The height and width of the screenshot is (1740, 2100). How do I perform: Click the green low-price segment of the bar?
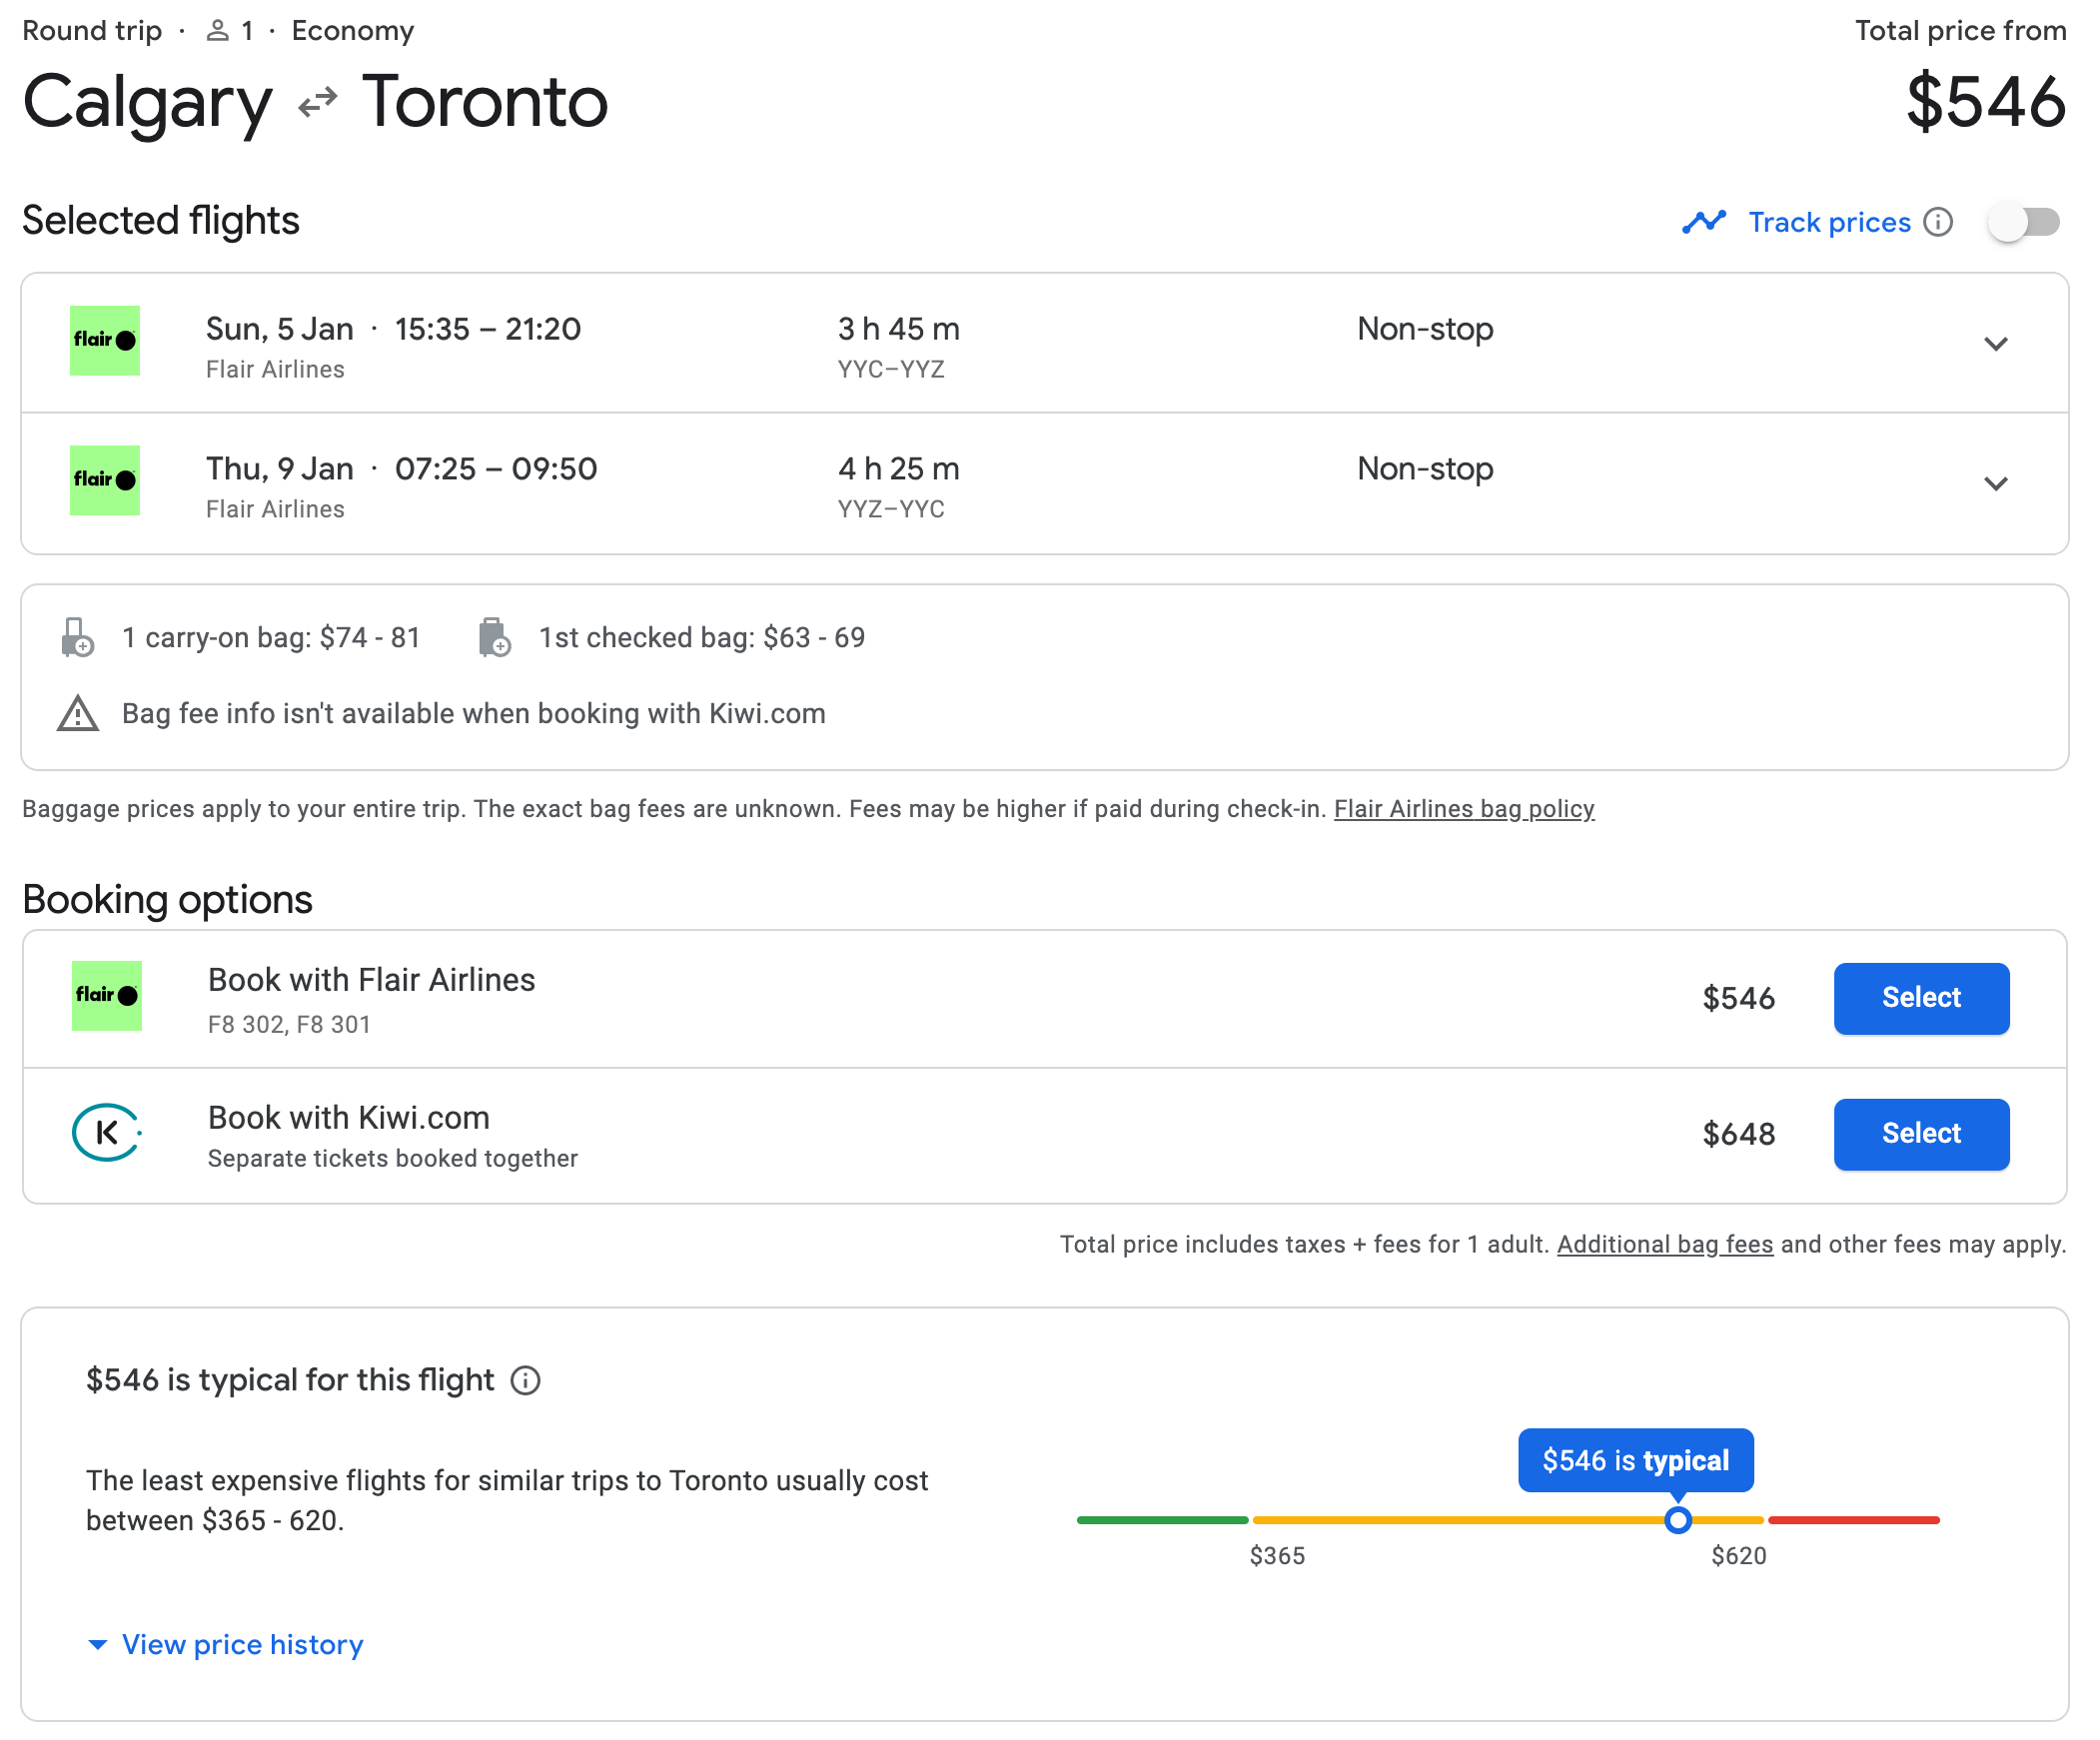click(1162, 1520)
